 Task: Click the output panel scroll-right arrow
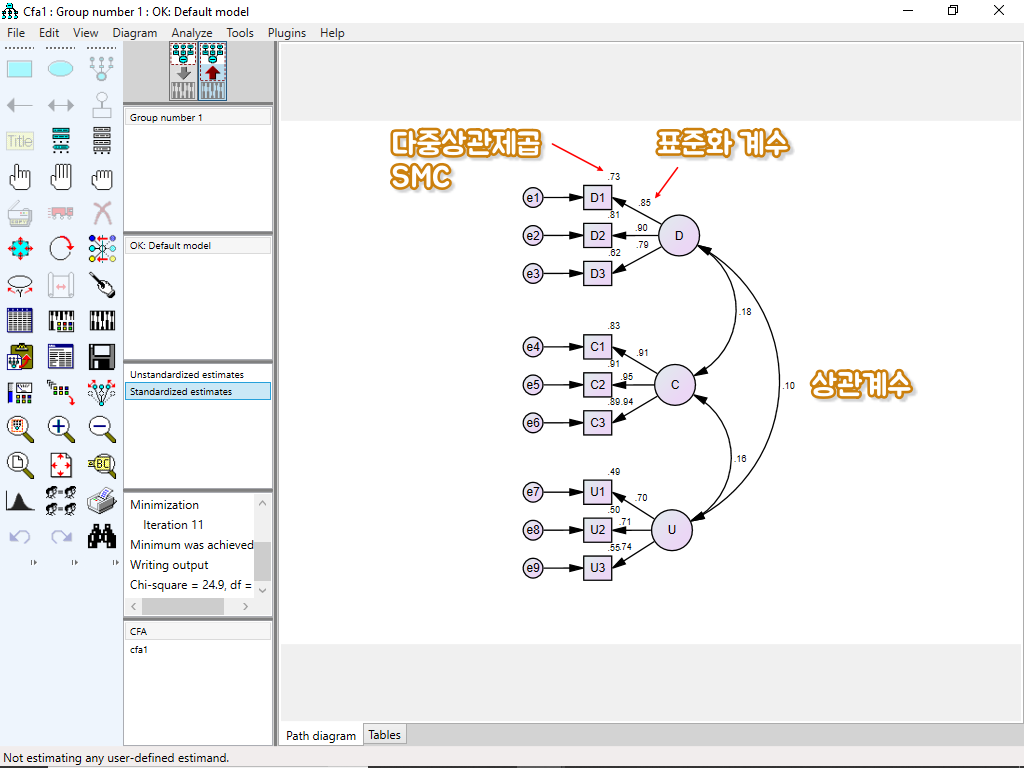[x=246, y=607]
